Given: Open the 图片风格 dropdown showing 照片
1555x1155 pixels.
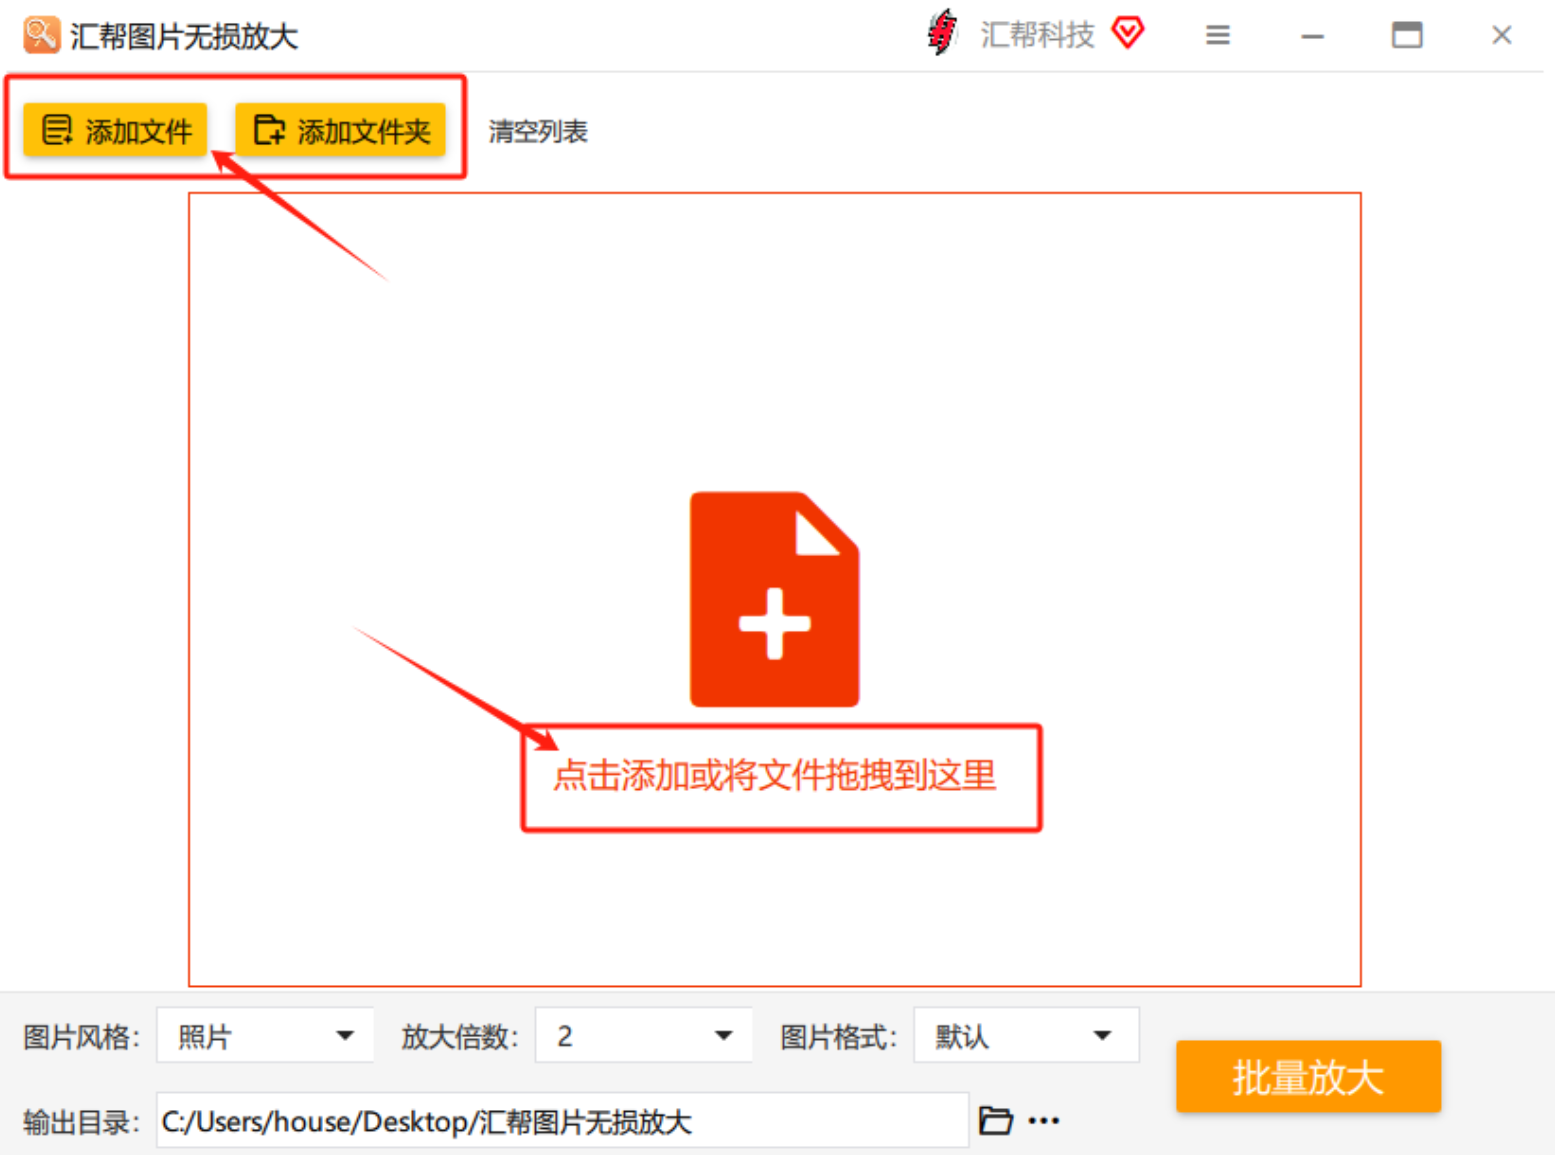Looking at the screenshot, I should tap(265, 1036).
